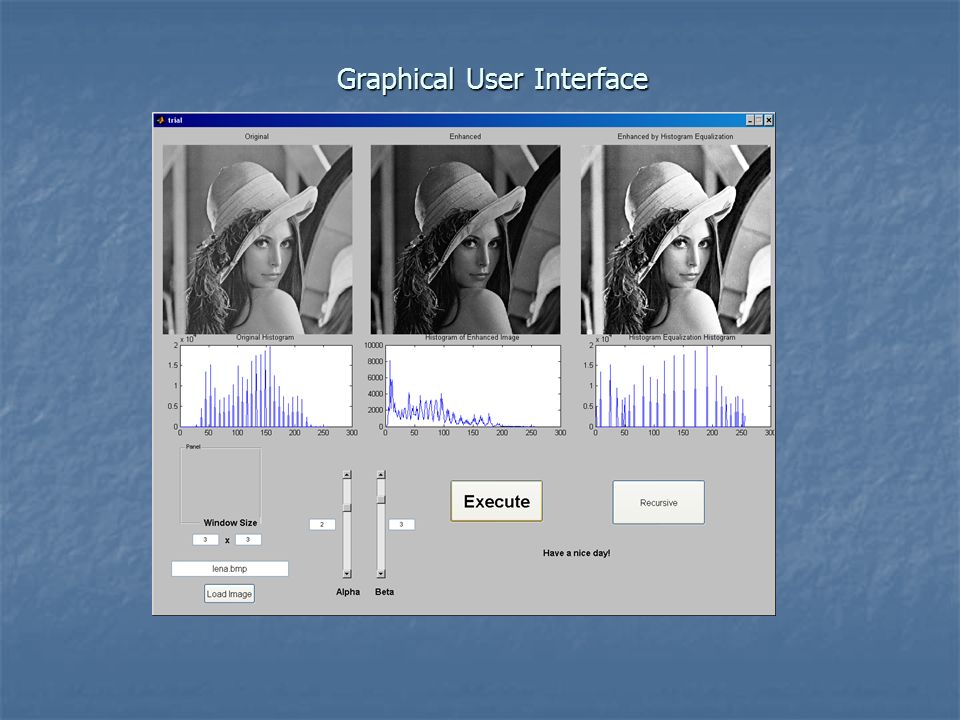The width and height of the screenshot is (960, 720).
Task: Click the 'Alpha' label below slider
Action: pos(348,591)
